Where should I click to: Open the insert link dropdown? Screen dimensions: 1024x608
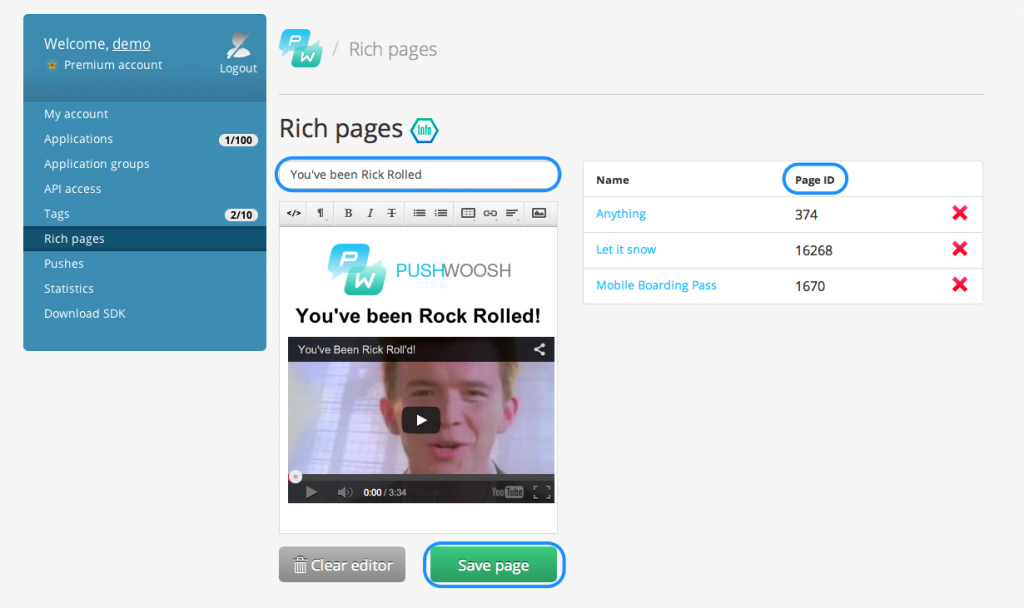[x=490, y=213]
